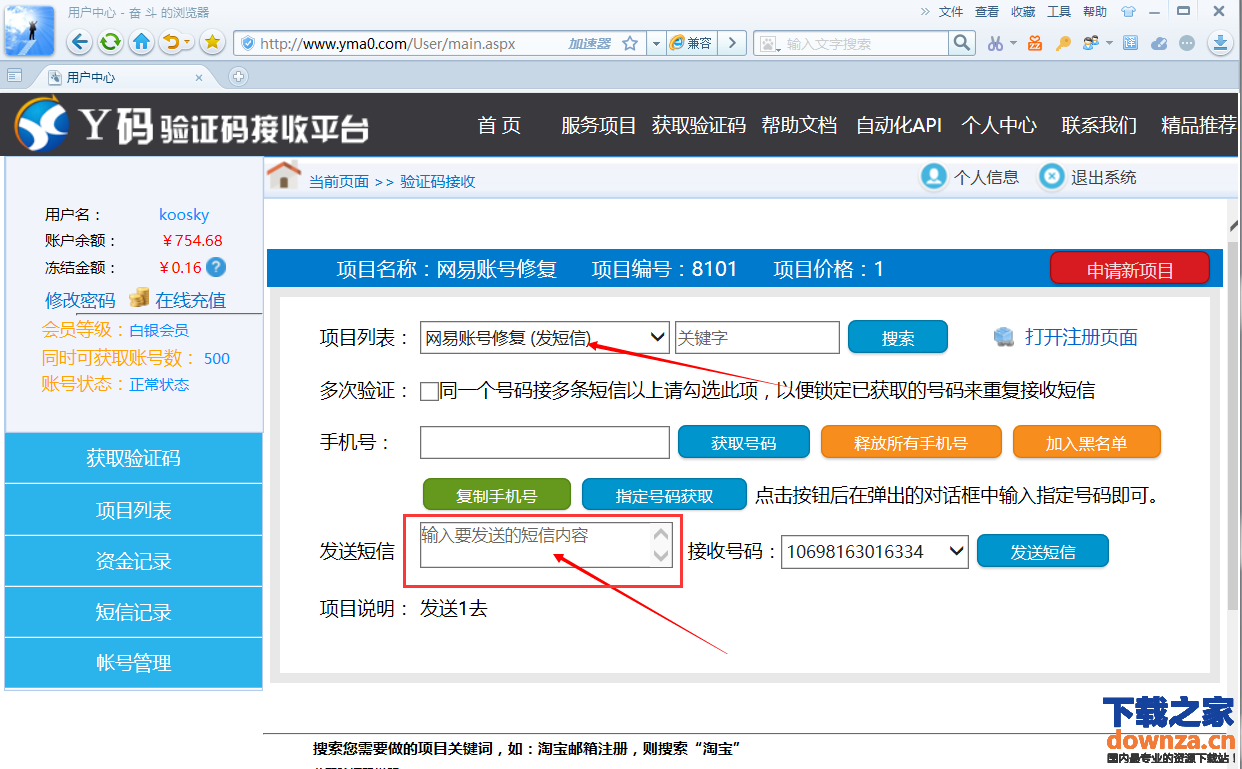Click the two-people account icon in toolbar
1242x769 pixels.
[x=1090, y=43]
